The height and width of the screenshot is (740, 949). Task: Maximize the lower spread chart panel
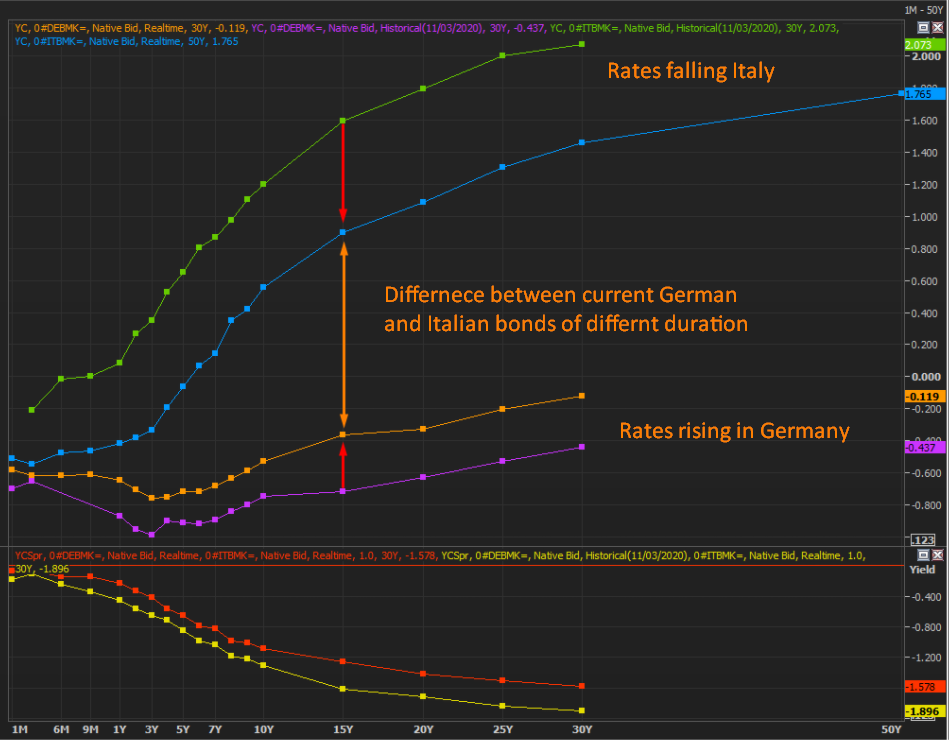click(x=924, y=554)
